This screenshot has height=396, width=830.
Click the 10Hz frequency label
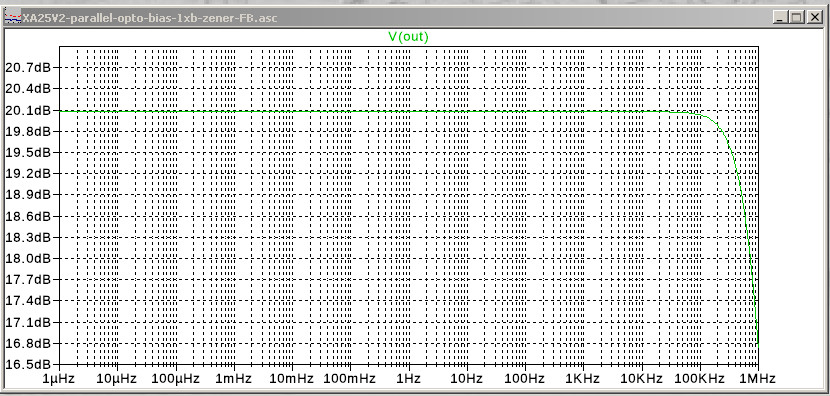[466, 379]
